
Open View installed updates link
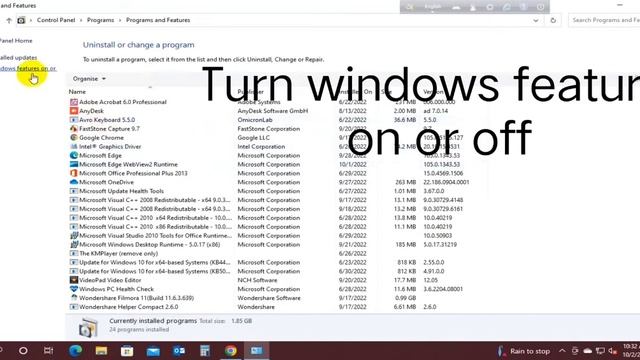(18, 58)
